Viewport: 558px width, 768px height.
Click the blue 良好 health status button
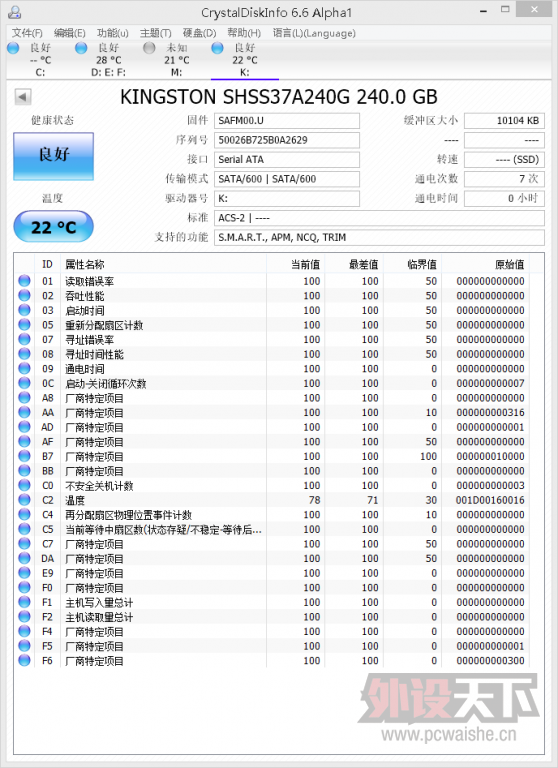[x=53, y=156]
